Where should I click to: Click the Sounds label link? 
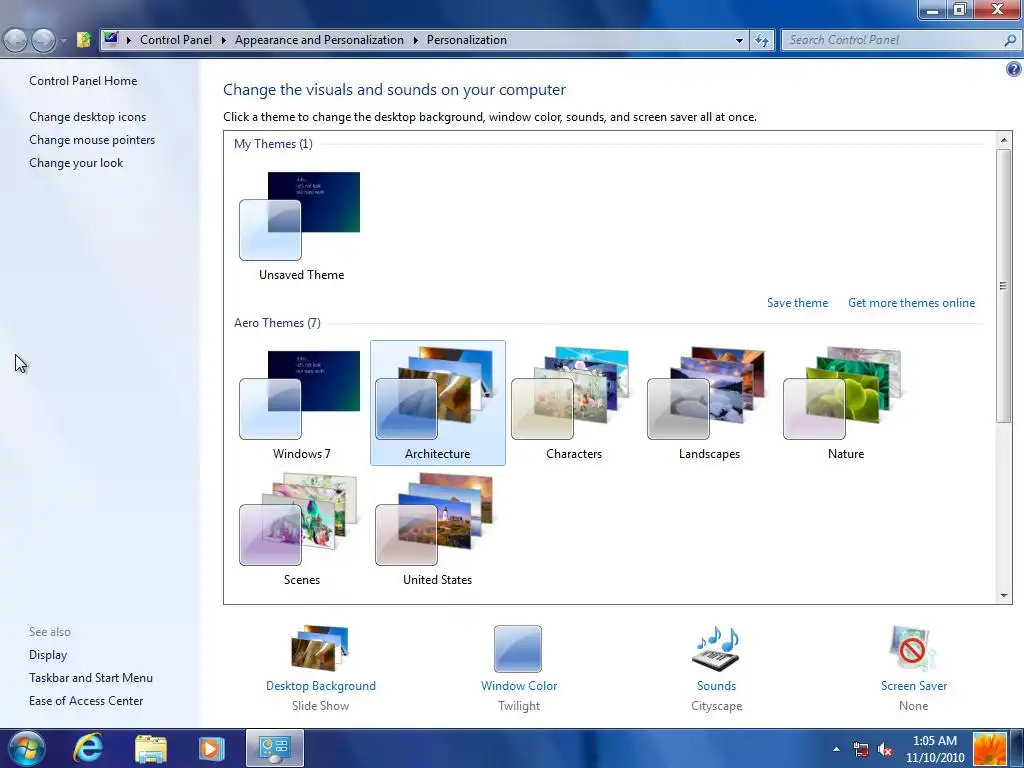[x=716, y=686]
